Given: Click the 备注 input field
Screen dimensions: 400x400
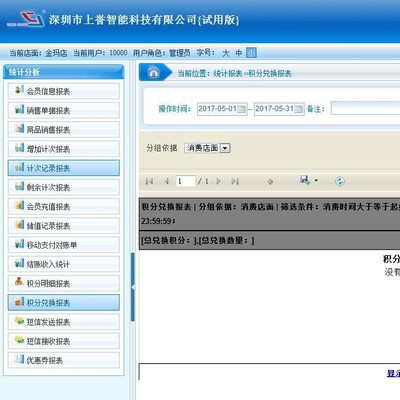Looking at the screenshot, I should point(366,109).
